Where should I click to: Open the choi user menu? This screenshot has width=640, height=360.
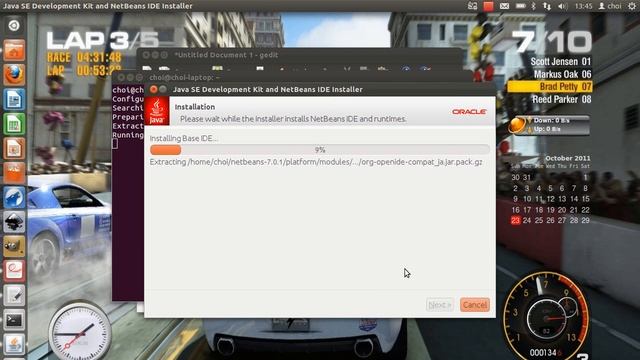(x=610, y=6)
